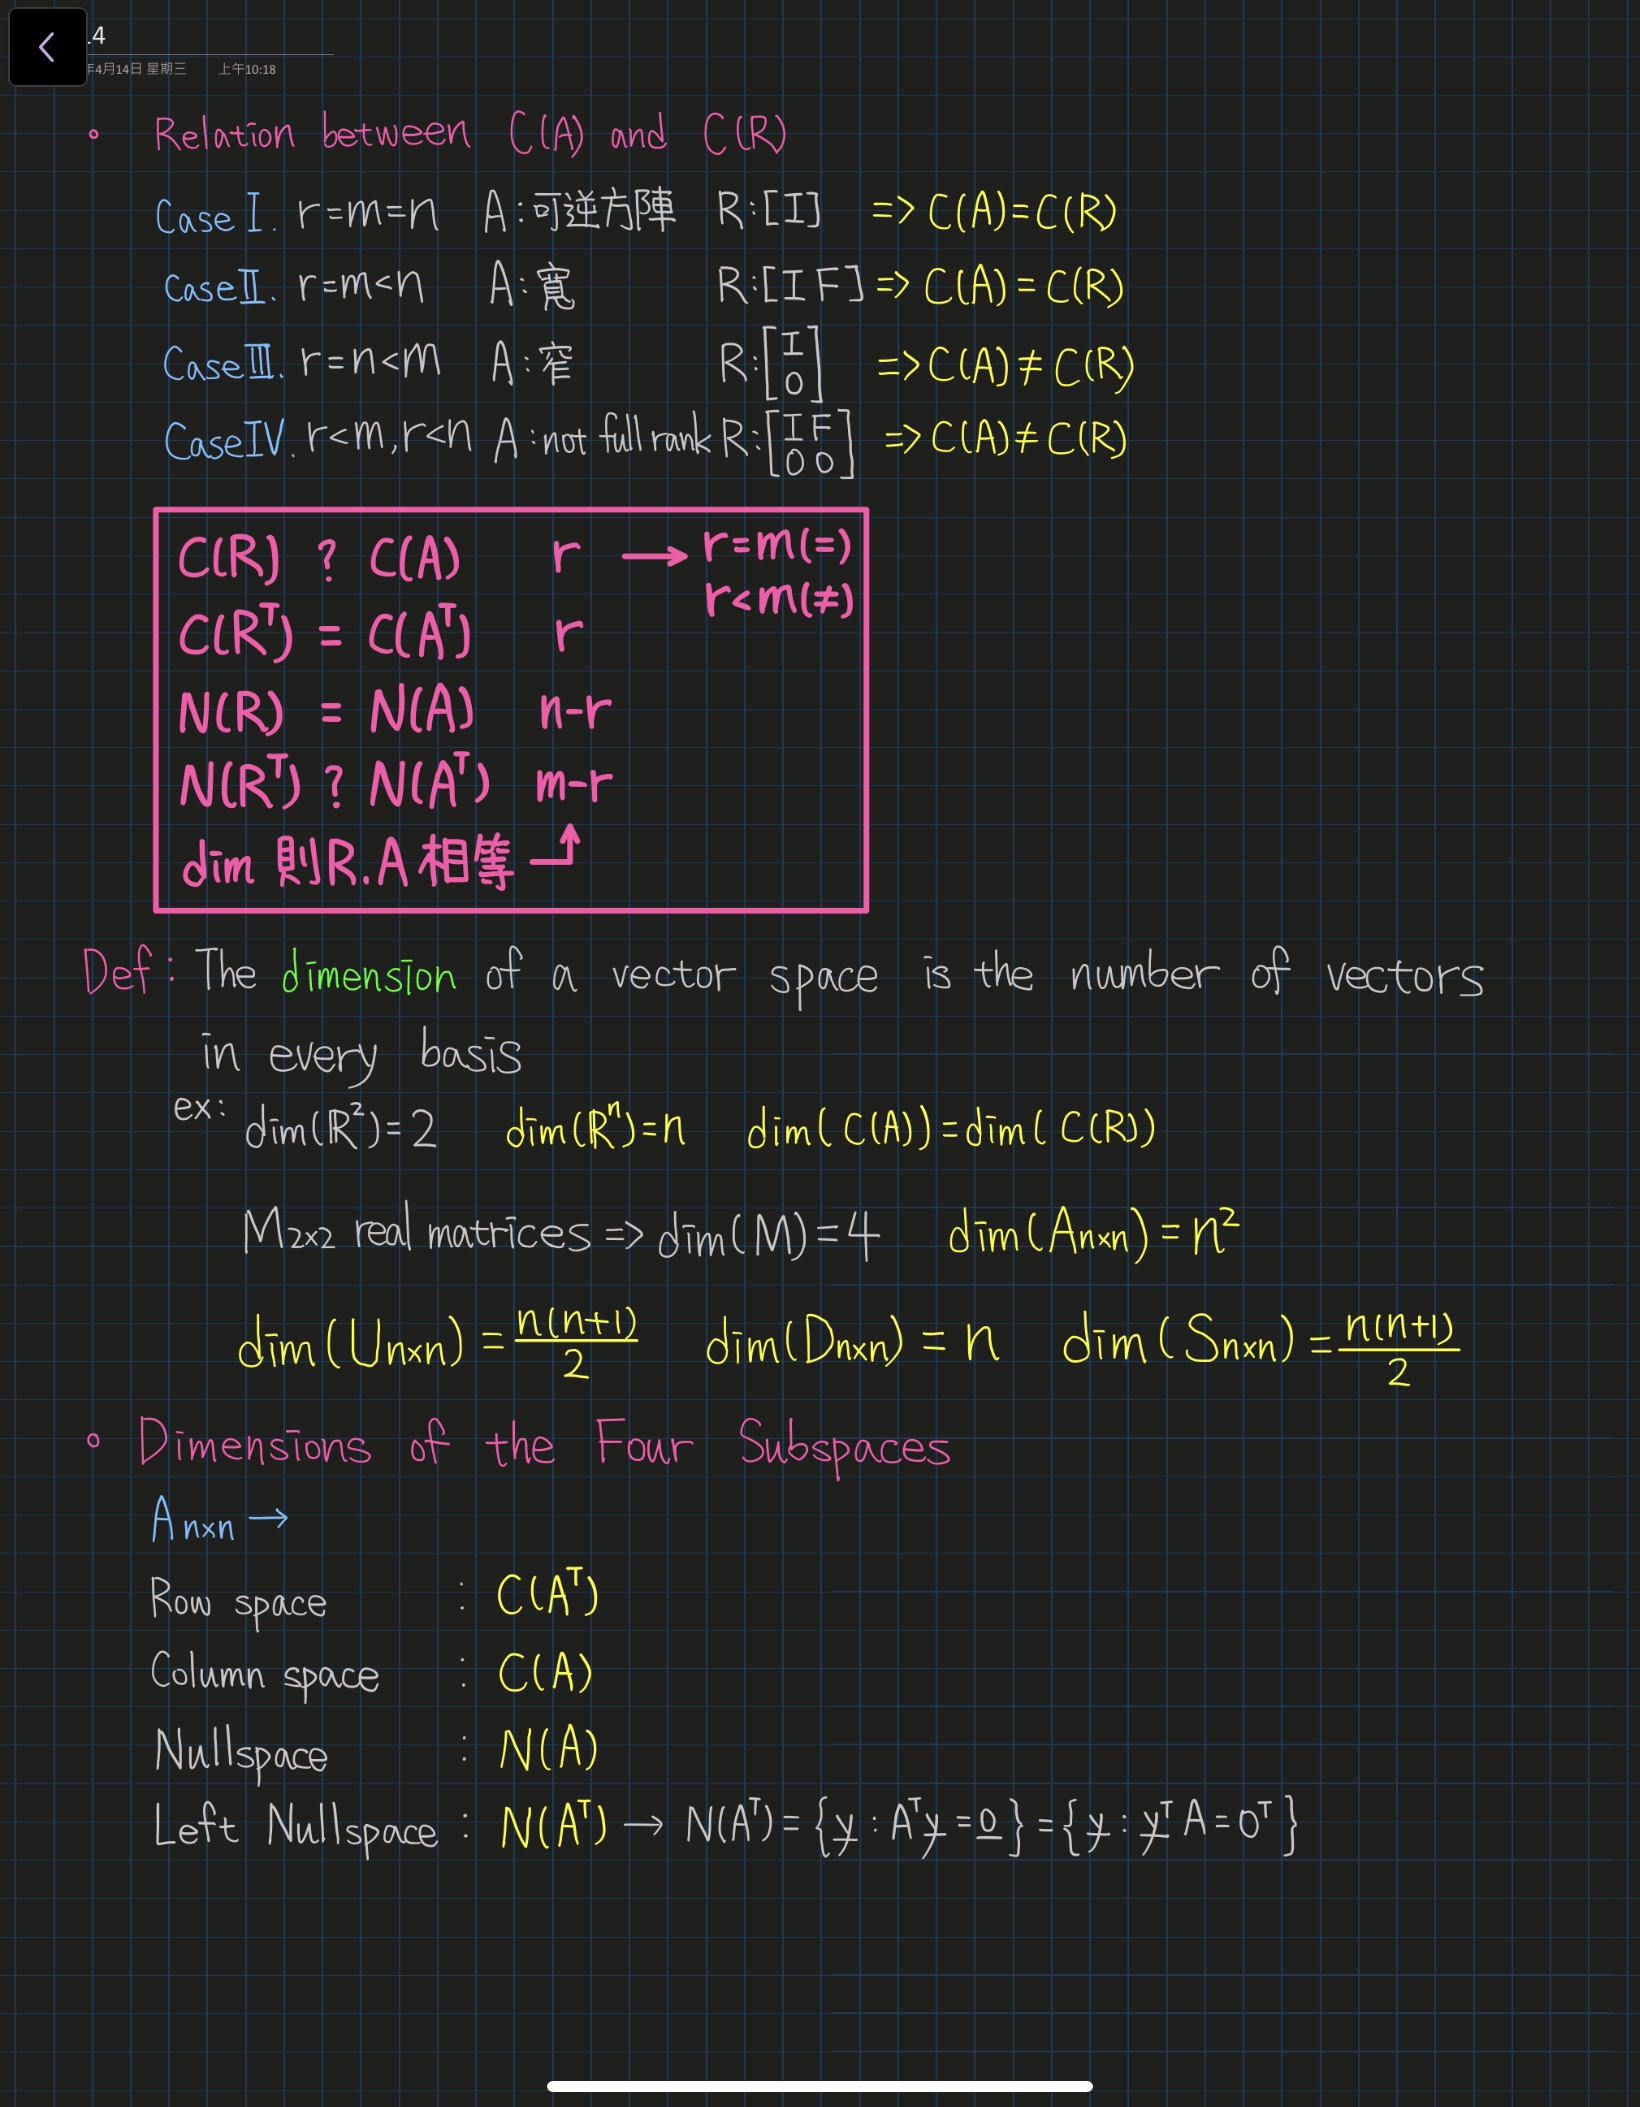The width and height of the screenshot is (1640, 2107).
Task: Click the yellow "dim(Dnxn) = n" formula
Action: pos(851,1342)
